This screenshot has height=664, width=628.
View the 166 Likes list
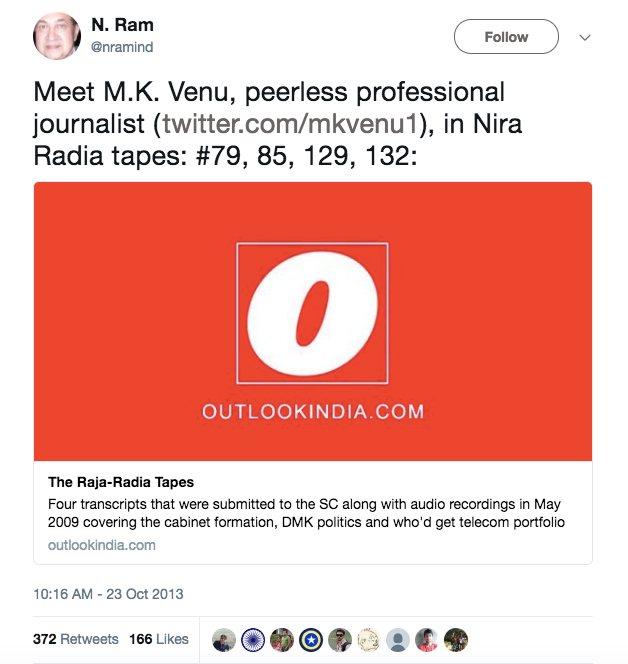tap(159, 639)
